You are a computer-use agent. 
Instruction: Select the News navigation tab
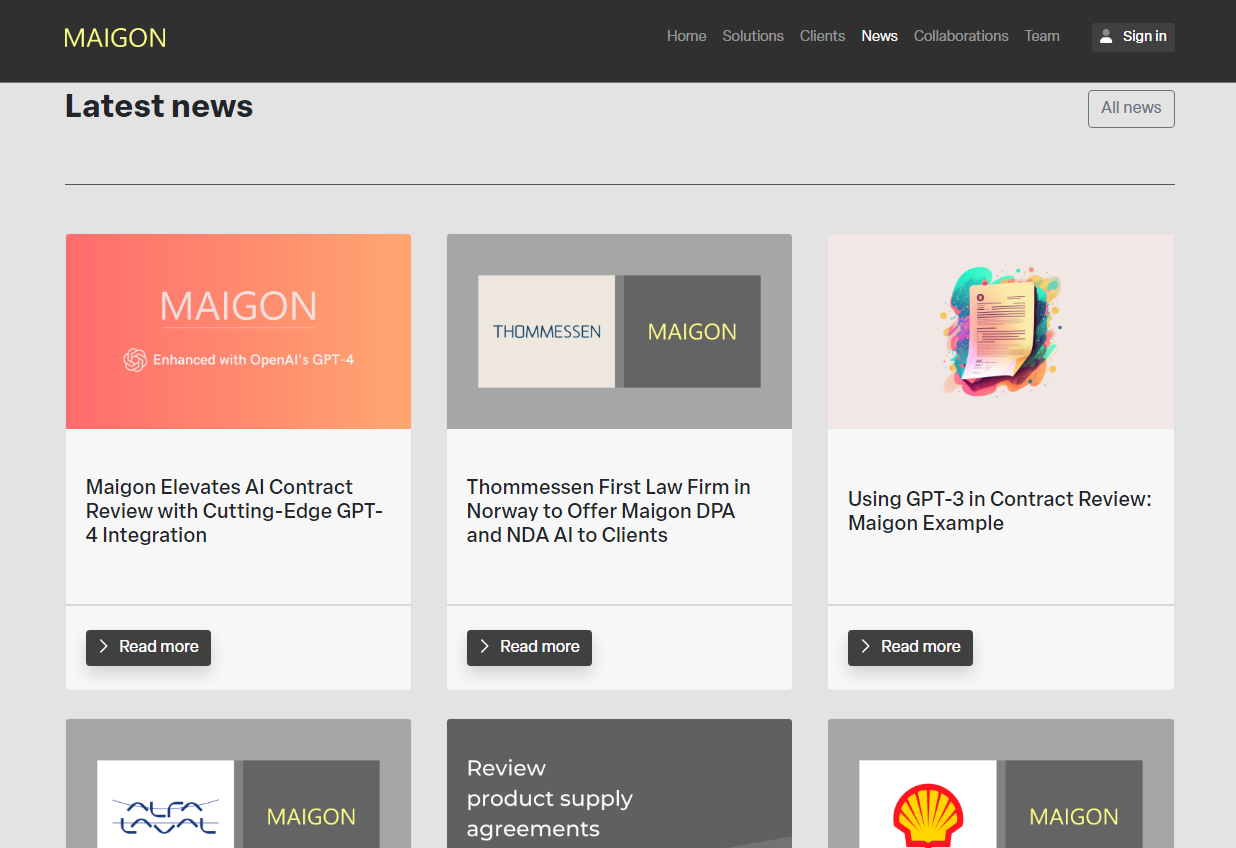click(879, 36)
